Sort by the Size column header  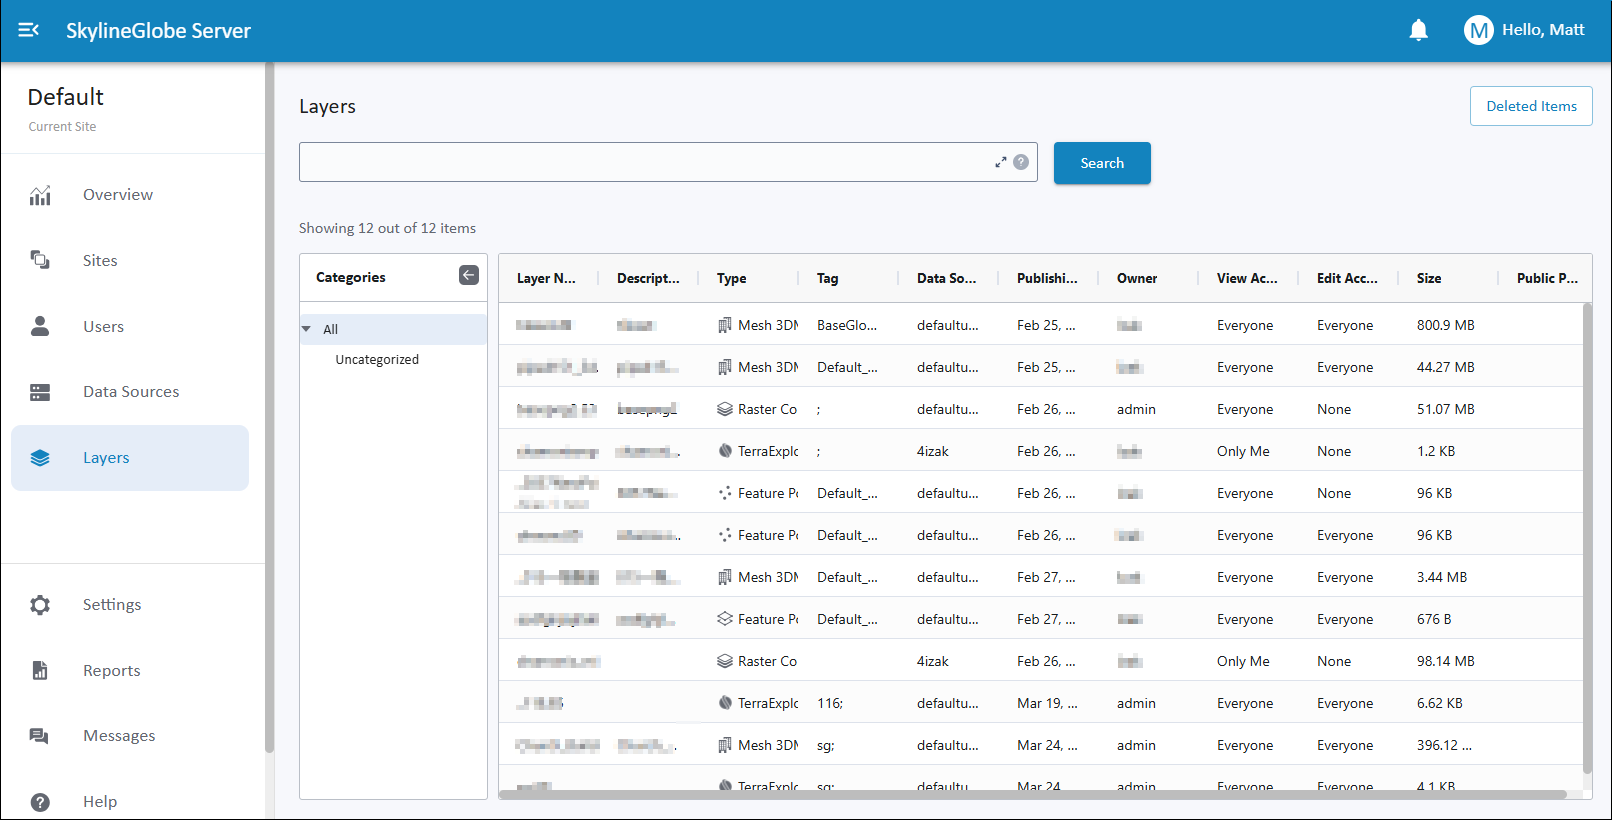click(1429, 279)
